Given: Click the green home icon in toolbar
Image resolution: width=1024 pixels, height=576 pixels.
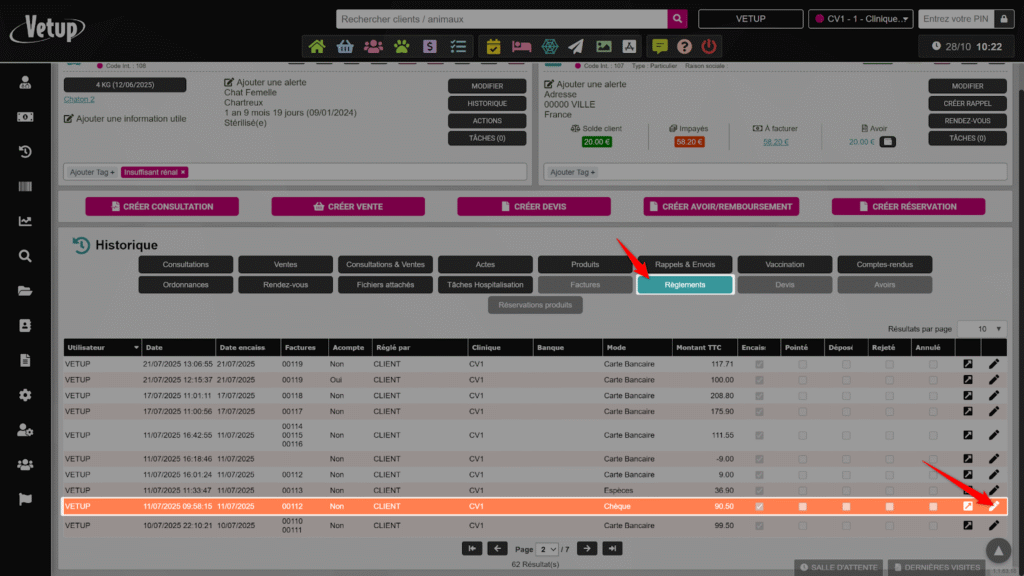Looking at the screenshot, I should click(x=317, y=46).
